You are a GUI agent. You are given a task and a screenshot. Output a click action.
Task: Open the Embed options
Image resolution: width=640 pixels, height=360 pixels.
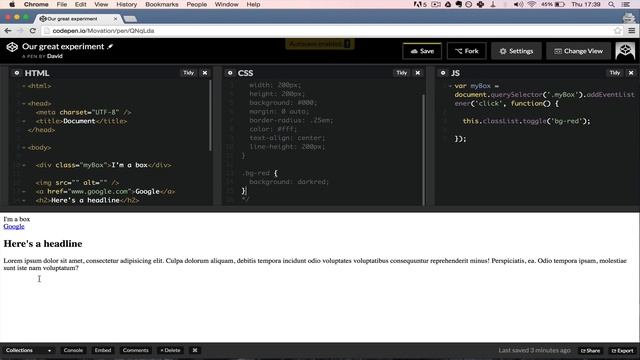coord(103,350)
